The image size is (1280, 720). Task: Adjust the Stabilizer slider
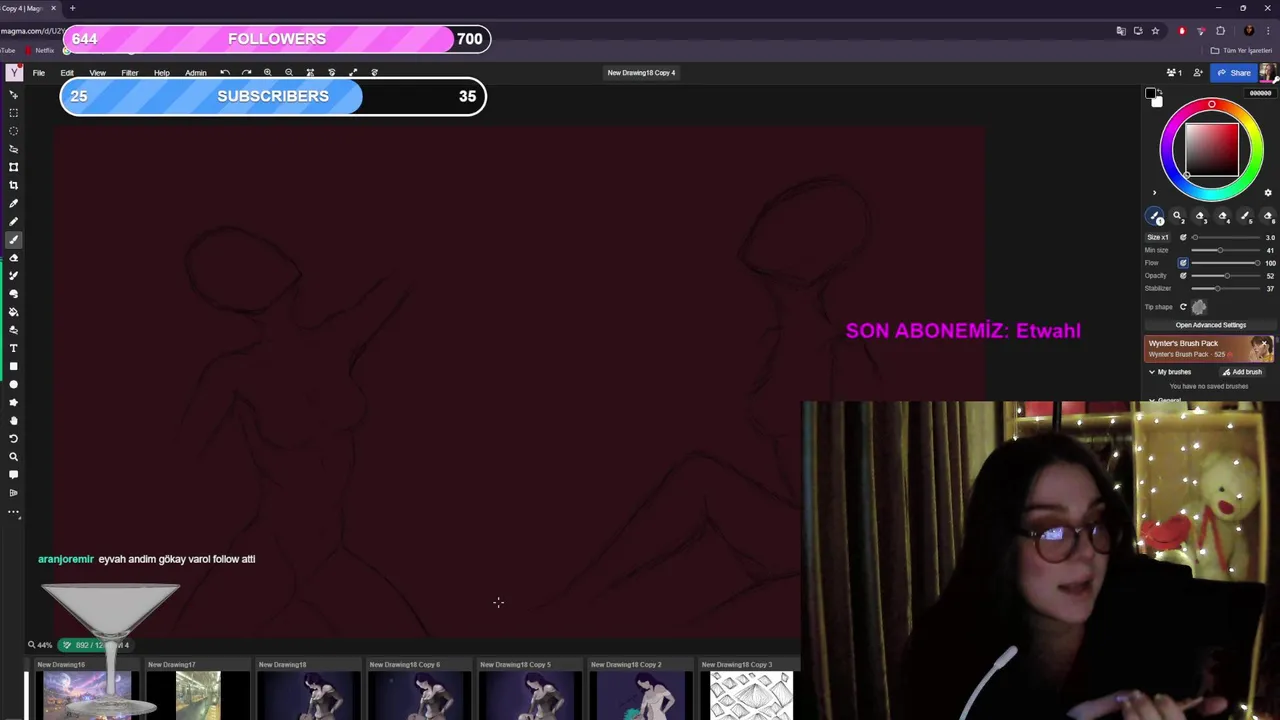(x=1225, y=288)
